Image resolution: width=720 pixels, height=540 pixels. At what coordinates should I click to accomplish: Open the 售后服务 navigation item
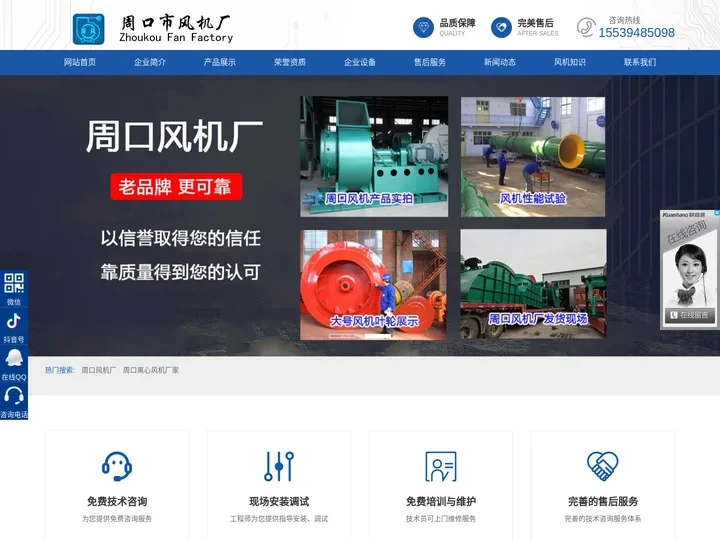coord(430,62)
